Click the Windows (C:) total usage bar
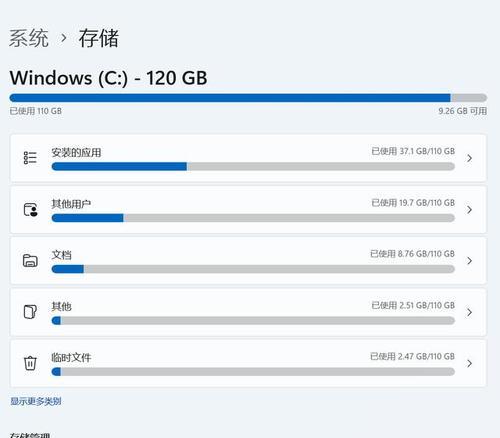The width and height of the screenshot is (500, 438). (248, 98)
